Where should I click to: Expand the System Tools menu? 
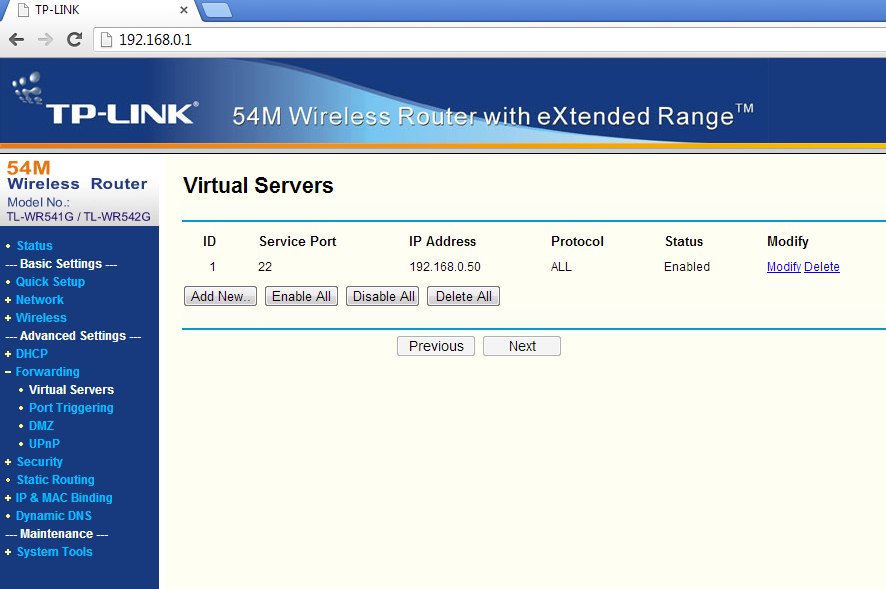coord(54,552)
